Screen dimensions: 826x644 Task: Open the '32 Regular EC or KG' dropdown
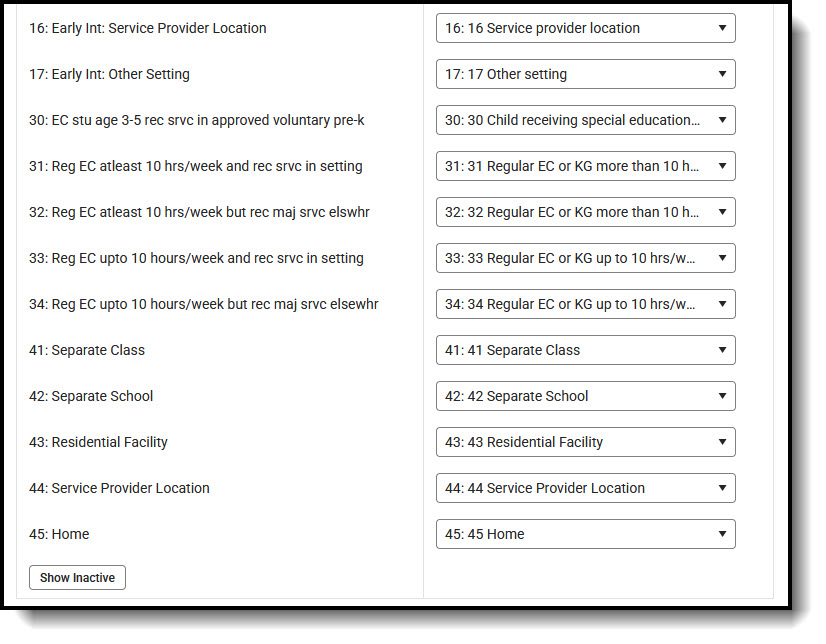point(585,212)
